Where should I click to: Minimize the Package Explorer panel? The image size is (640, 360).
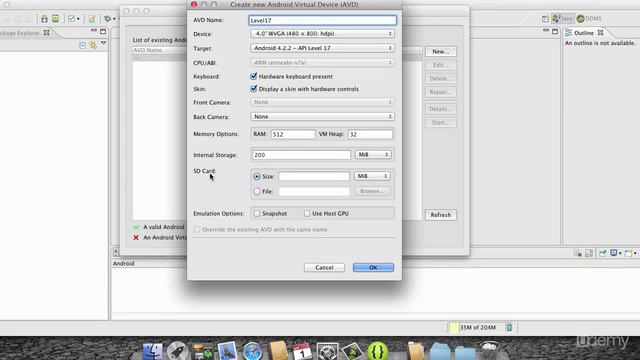[x=94, y=31]
